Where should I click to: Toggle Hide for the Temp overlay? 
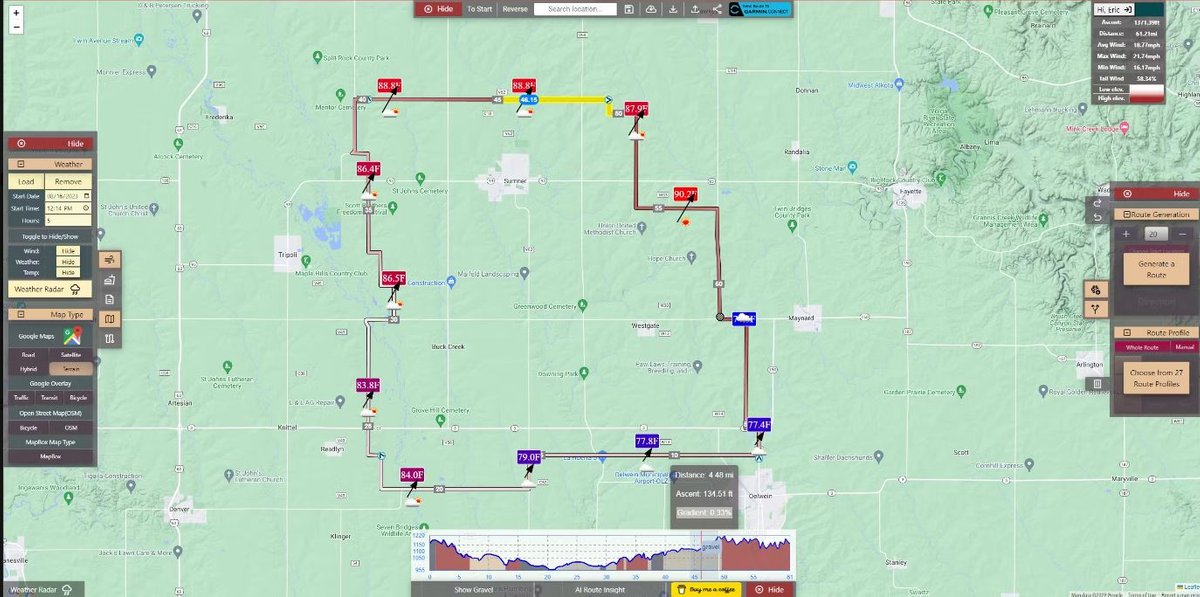(68, 273)
